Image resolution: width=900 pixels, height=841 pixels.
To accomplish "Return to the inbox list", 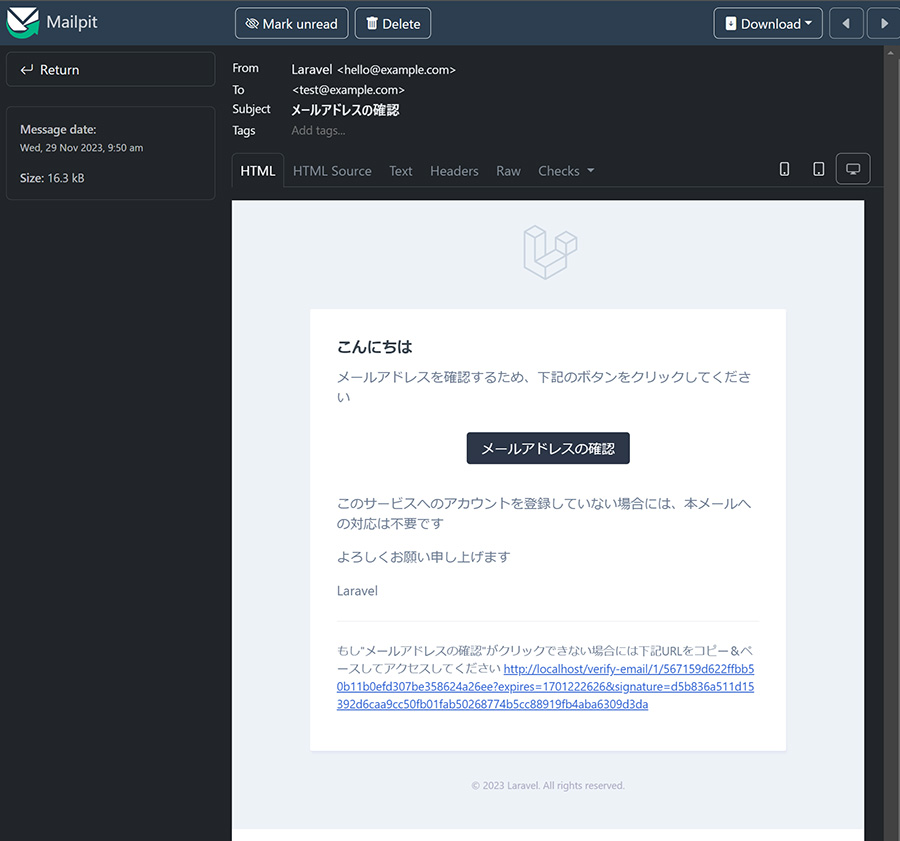I will 111,69.
